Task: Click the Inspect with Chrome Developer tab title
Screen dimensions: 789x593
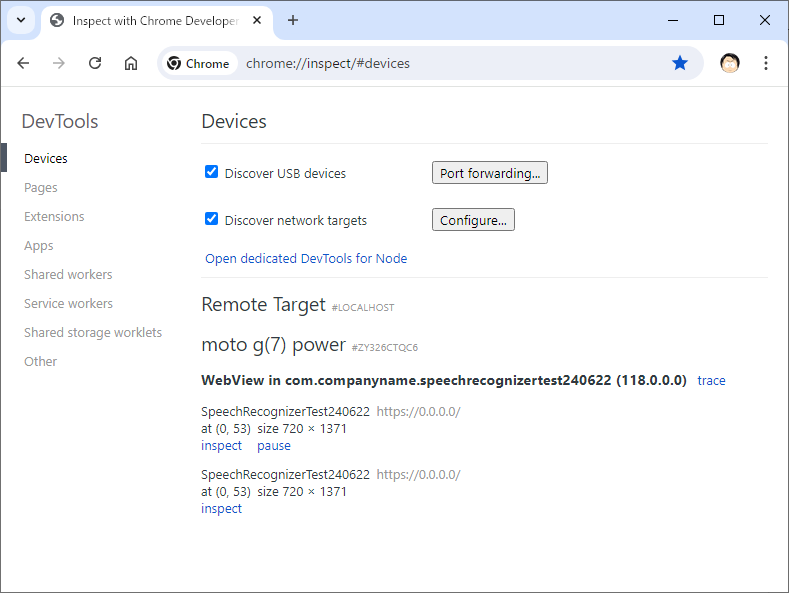Action: click(x=155, y=21)
